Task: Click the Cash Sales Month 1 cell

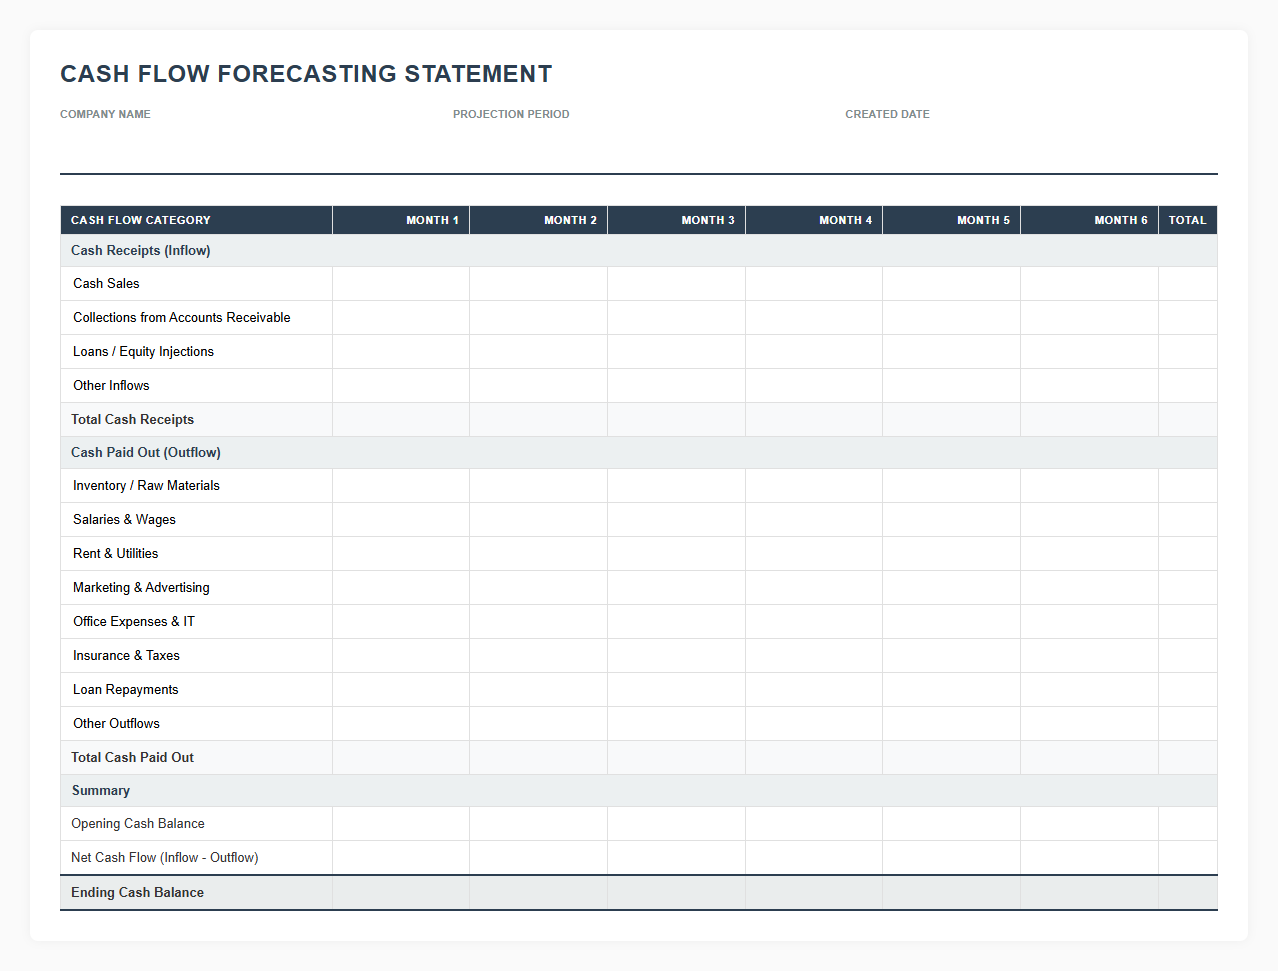Action: coord(401,284)
